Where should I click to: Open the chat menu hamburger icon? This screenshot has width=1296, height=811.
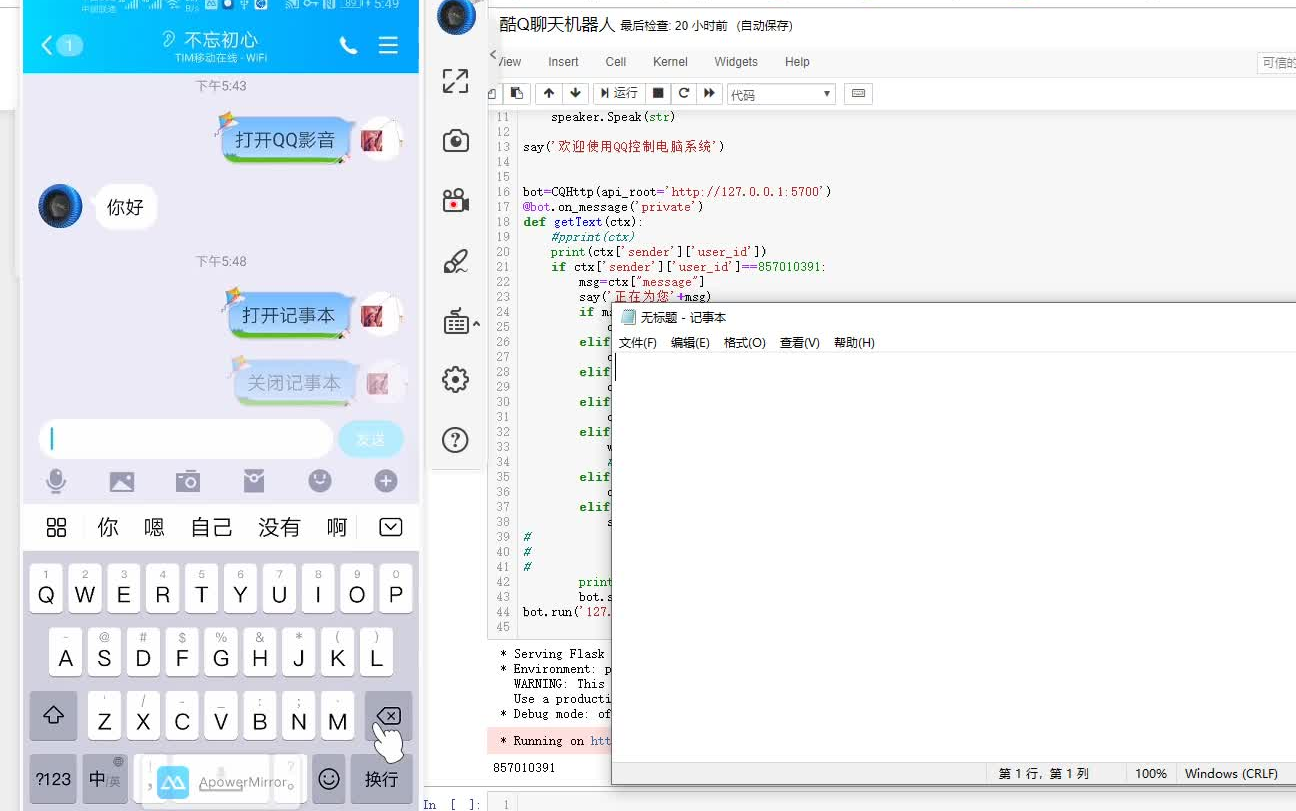388,45
